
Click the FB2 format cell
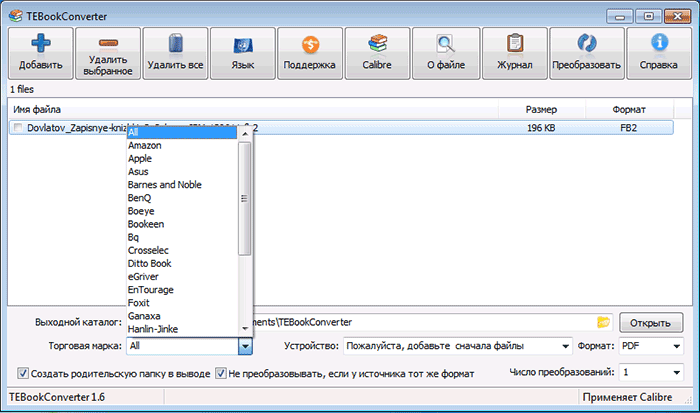coord(629,128)
